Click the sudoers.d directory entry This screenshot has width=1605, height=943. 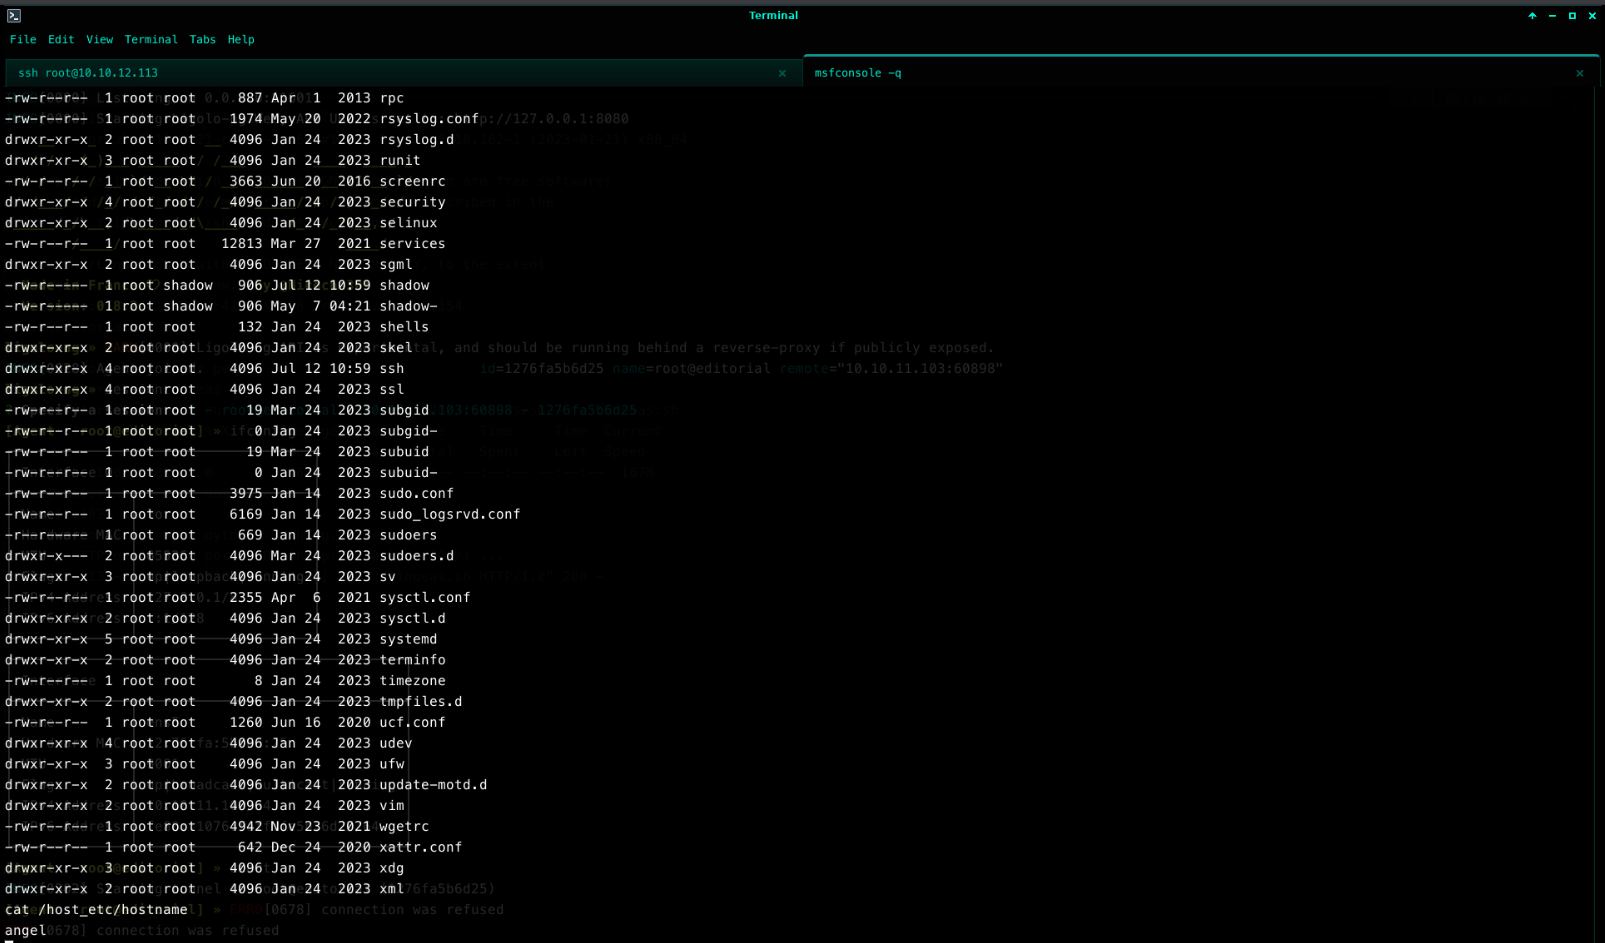(417, 556)
